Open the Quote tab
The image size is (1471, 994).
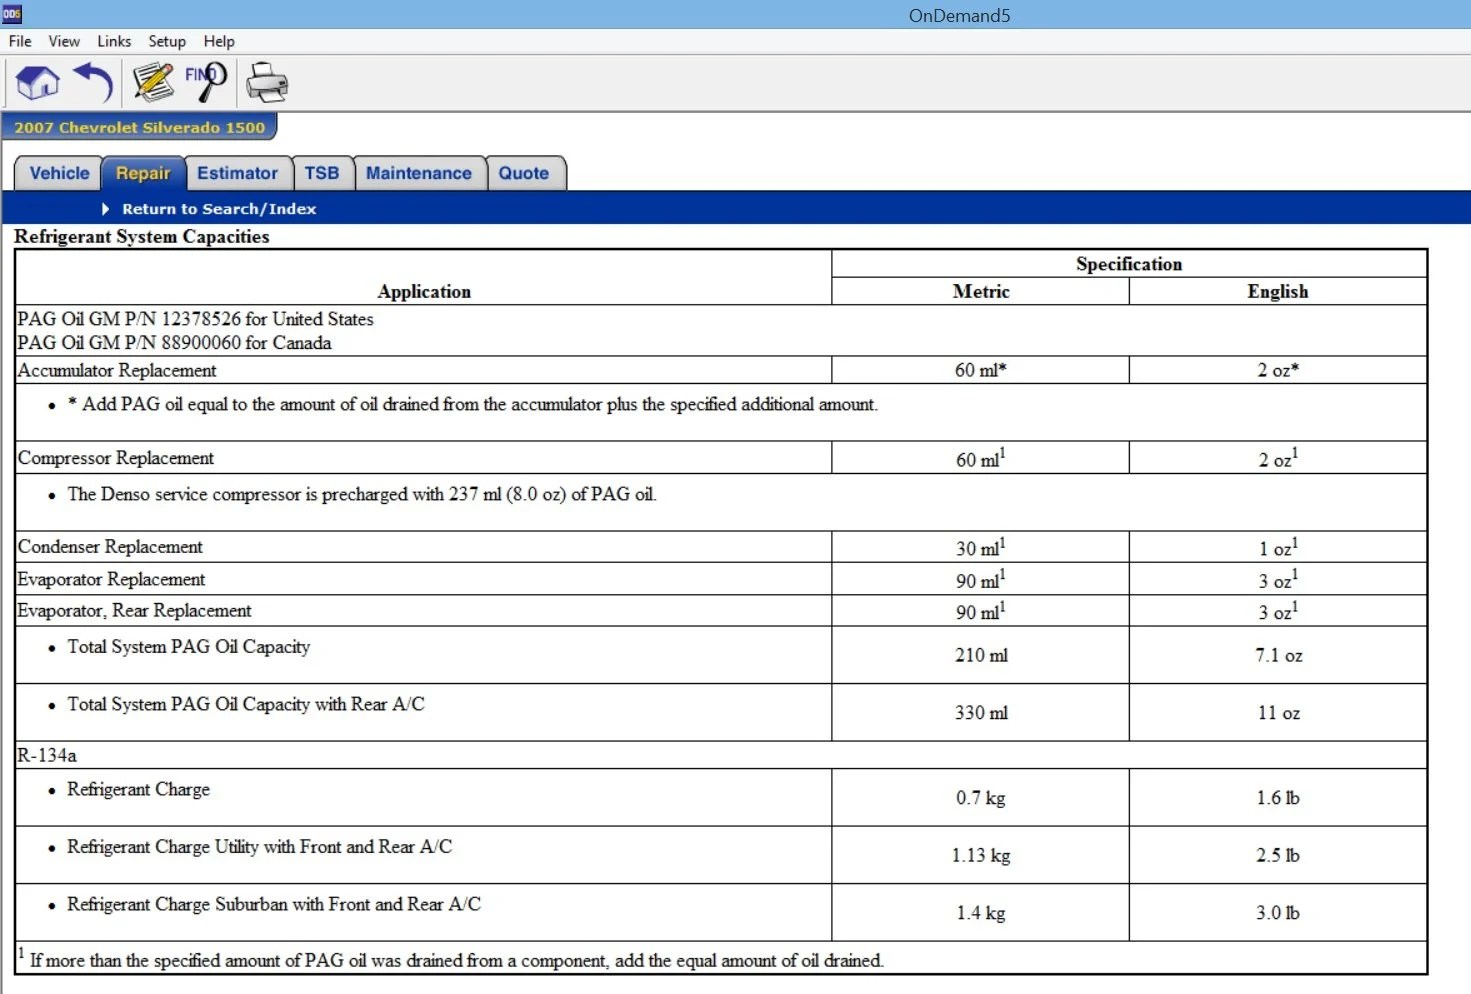pos(524,173)
